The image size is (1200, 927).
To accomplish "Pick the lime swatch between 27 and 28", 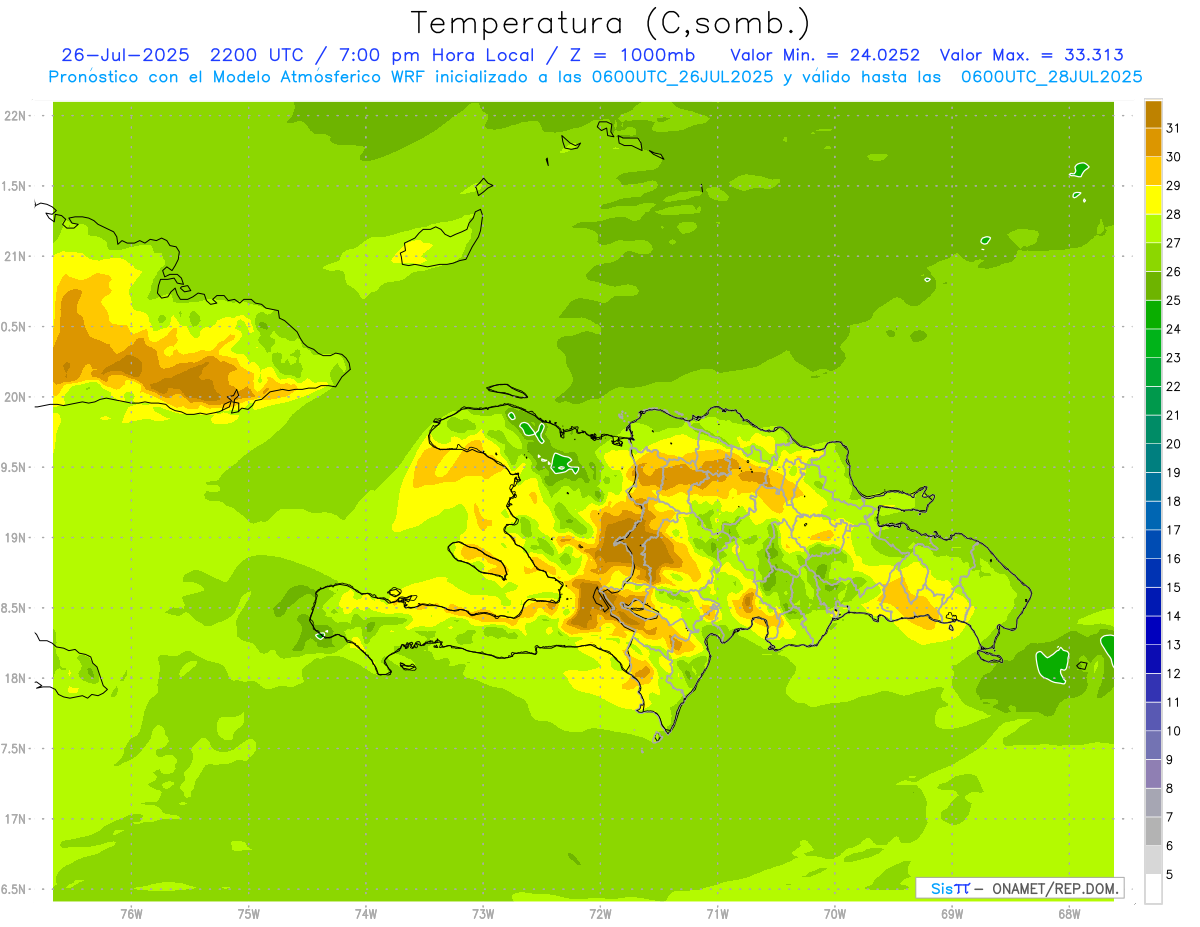I will click(x=1153, y=229).
